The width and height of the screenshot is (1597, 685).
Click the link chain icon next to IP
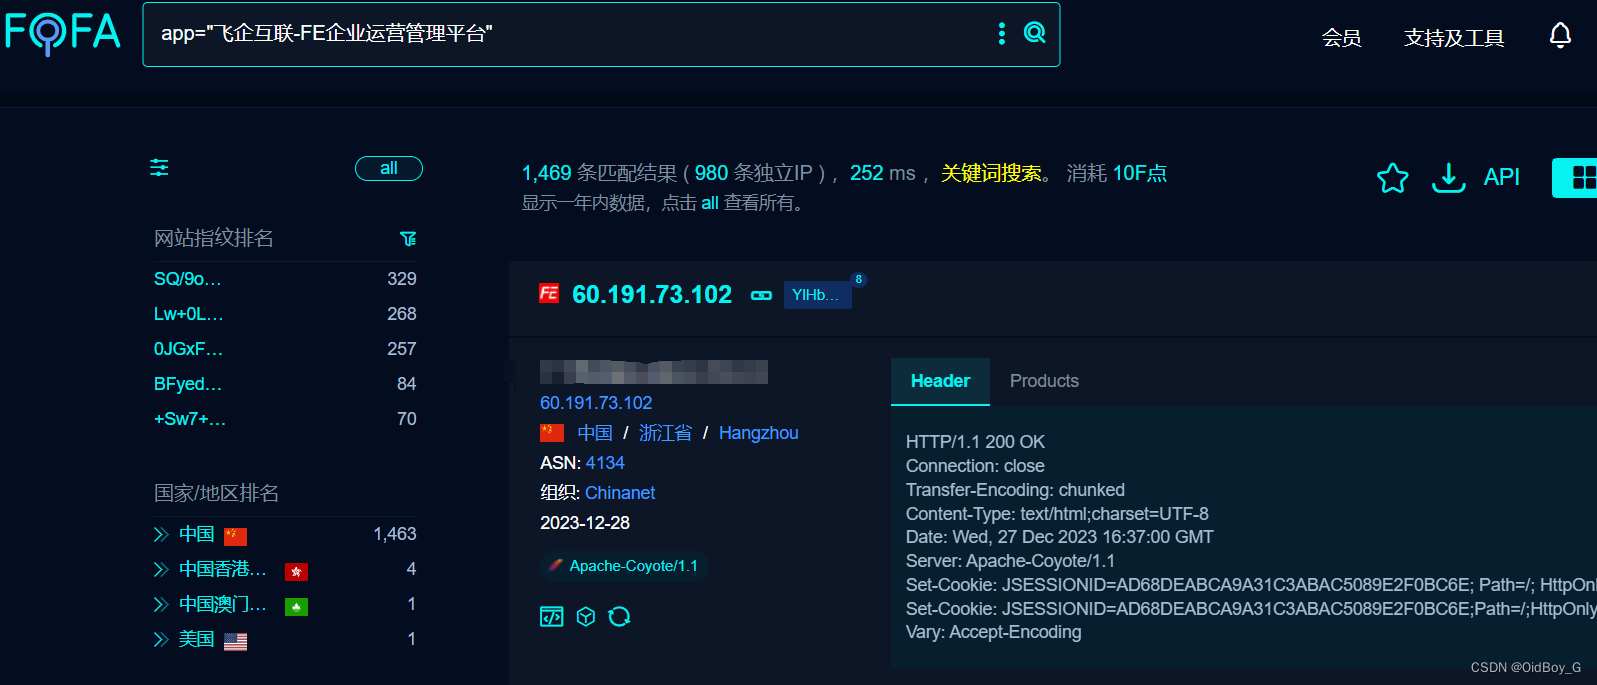[761, 296]
